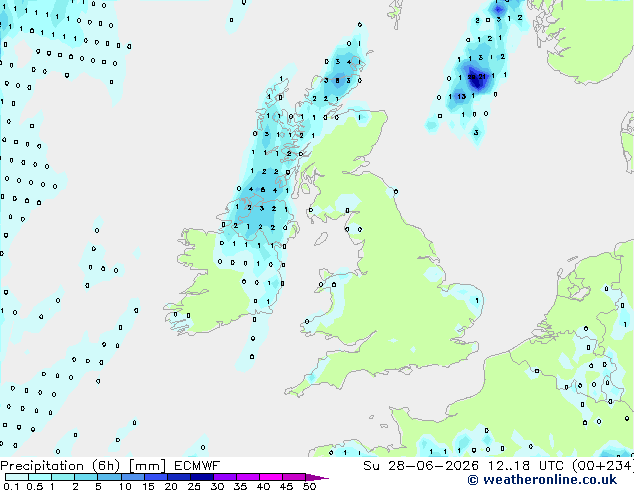The image size is (634, 490).
Task: Click the '21' precipitation value on the map
Action: click(x=482, y=76)
